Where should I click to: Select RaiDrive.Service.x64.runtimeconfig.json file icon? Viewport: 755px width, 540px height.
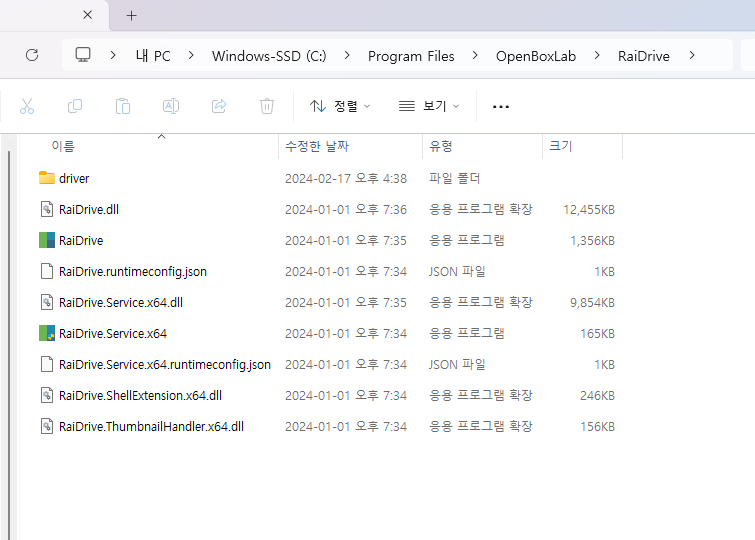coord(47,364)
